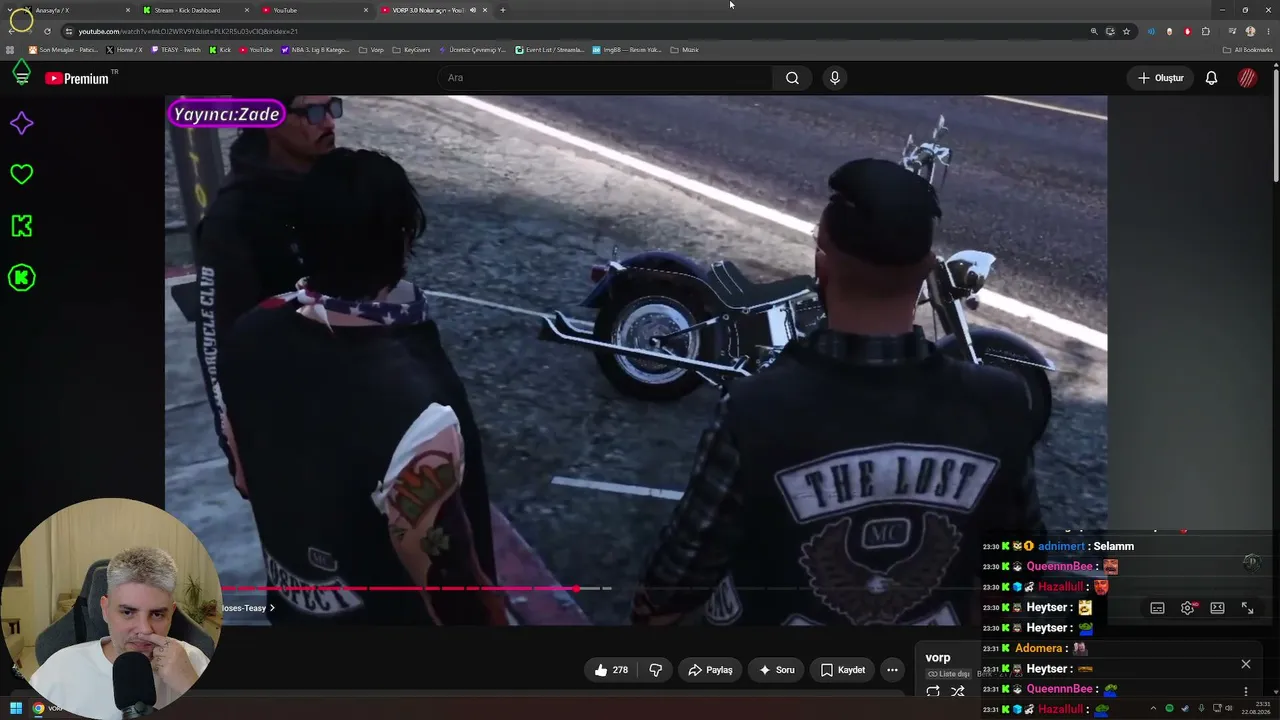This screenshot has width=1280, height=720.
Task: Mute the VORP 3.0 tab audio icon
Action: pyautogui.click(x=473, y=10)
